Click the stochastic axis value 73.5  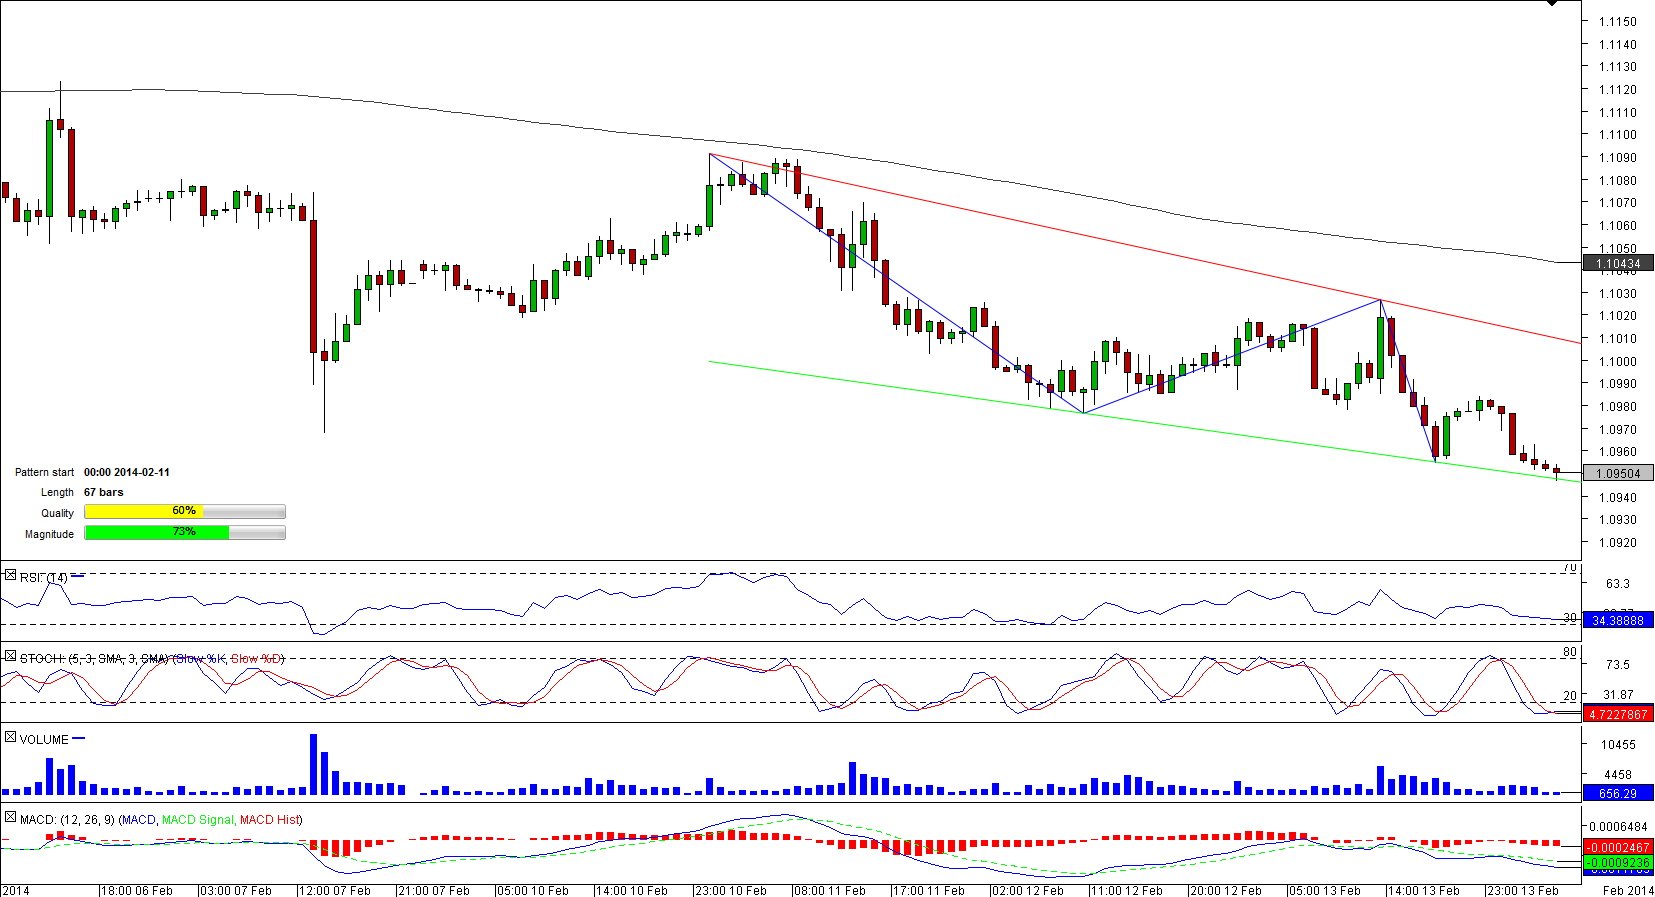click(1618, 665)
